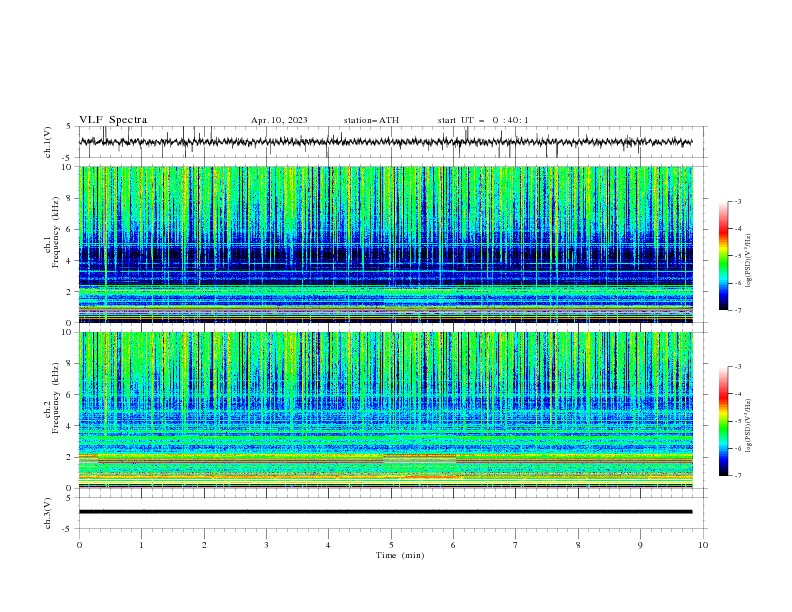Click the "4" kHz tick of ch.1 spectrogram
792x612 pixels.
(x=70, y=261)
